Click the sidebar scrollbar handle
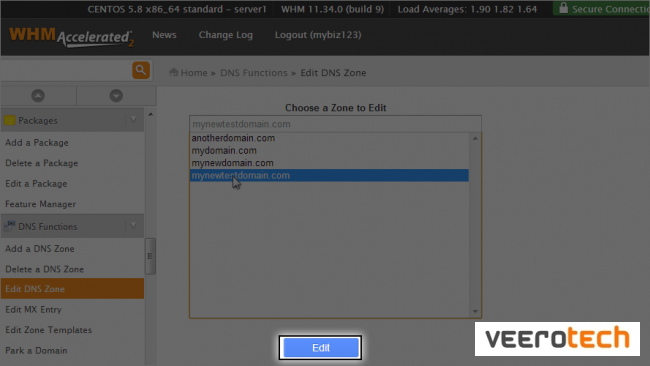 click(150, 256)
